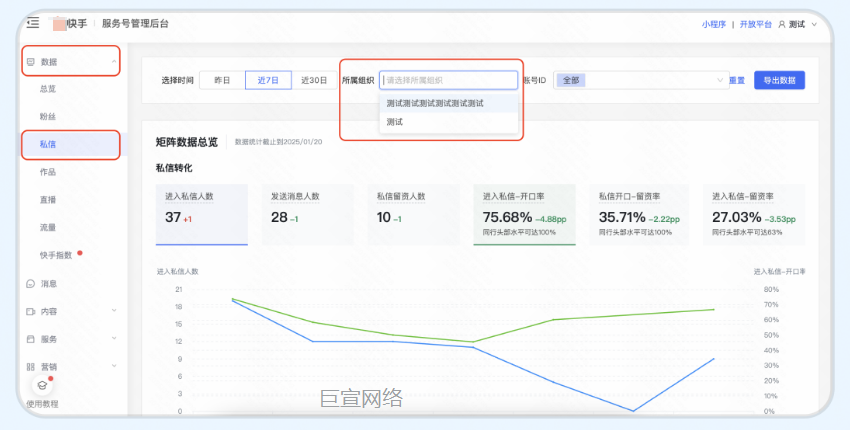Open the 小程序 link in header
This screenshot has height=430, width=850.
click(714, 23)
